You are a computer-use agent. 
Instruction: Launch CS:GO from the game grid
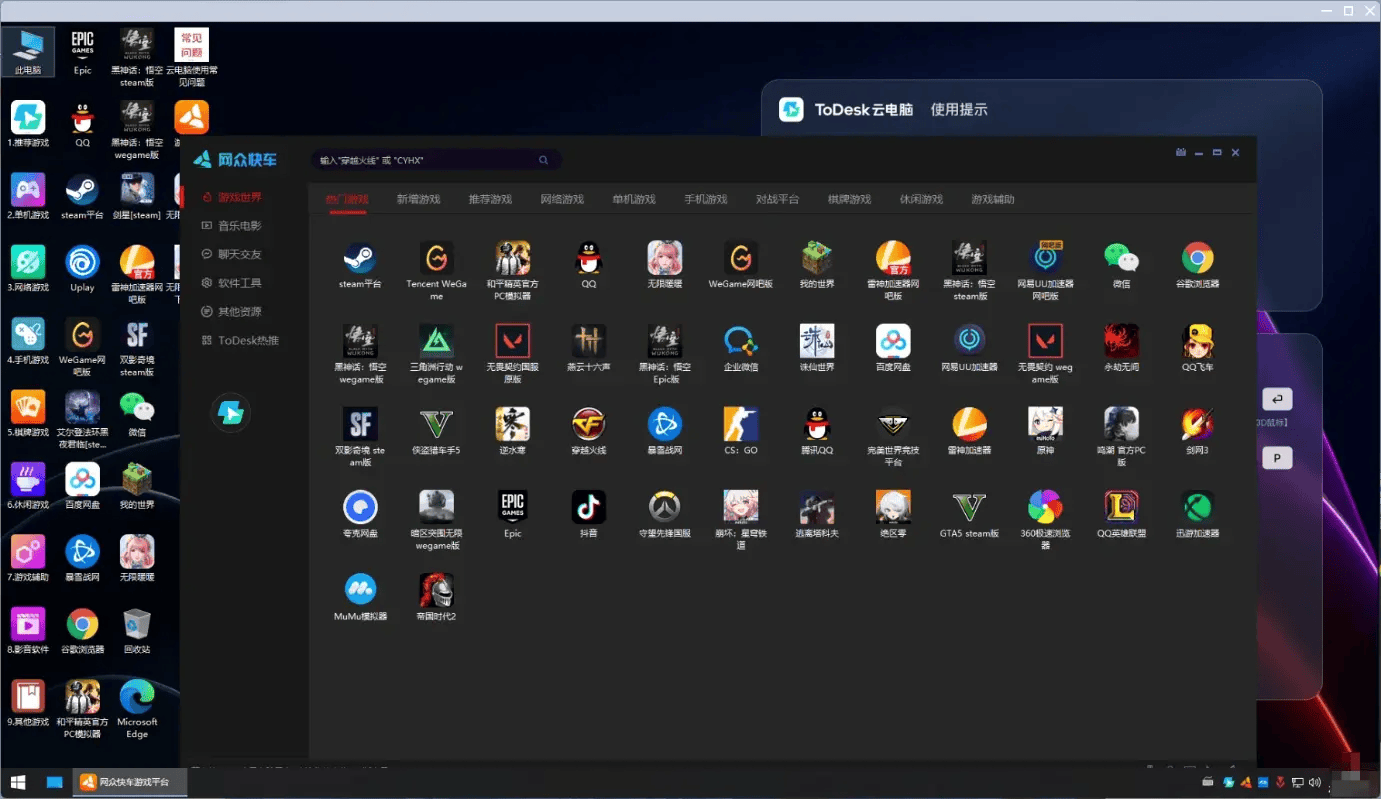pos(741,425)
